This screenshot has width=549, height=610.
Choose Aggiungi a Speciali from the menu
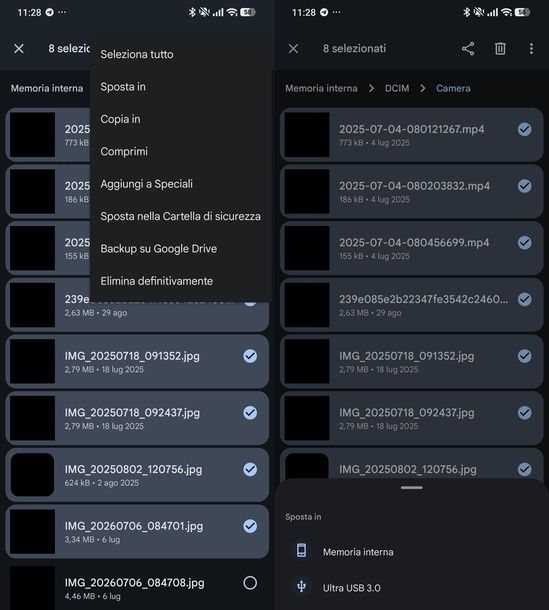(x=146, y=184)
